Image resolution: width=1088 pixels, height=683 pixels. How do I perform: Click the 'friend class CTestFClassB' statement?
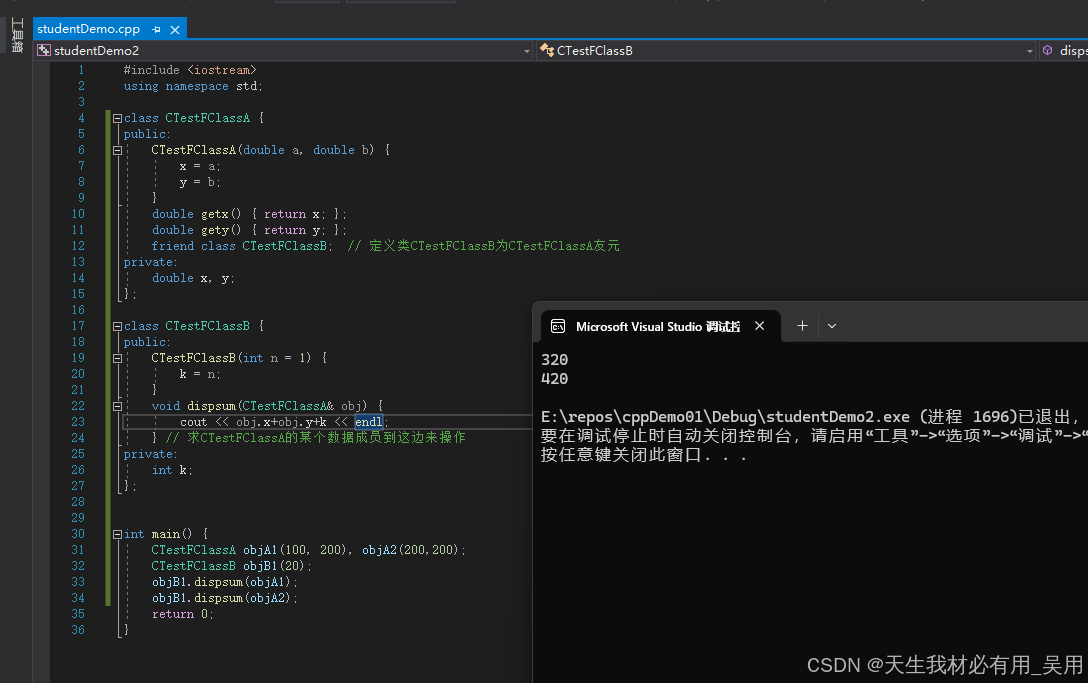tap(241, 246)
